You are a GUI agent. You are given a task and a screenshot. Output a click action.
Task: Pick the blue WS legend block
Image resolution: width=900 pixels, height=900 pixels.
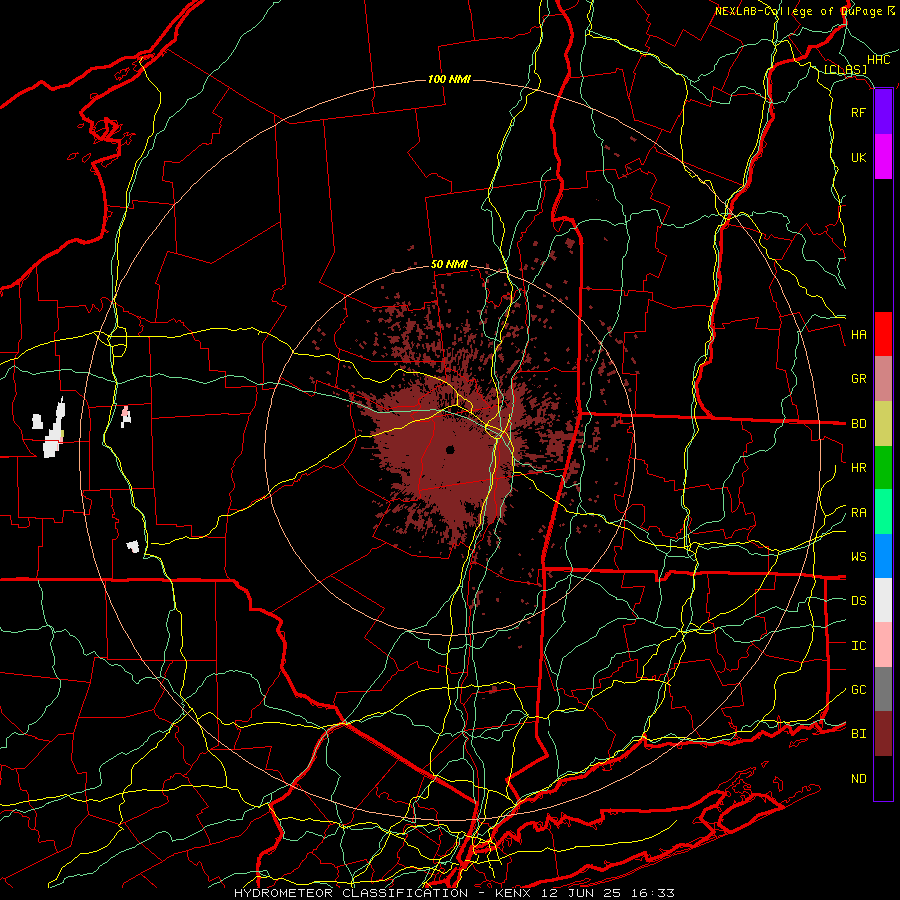883,556
